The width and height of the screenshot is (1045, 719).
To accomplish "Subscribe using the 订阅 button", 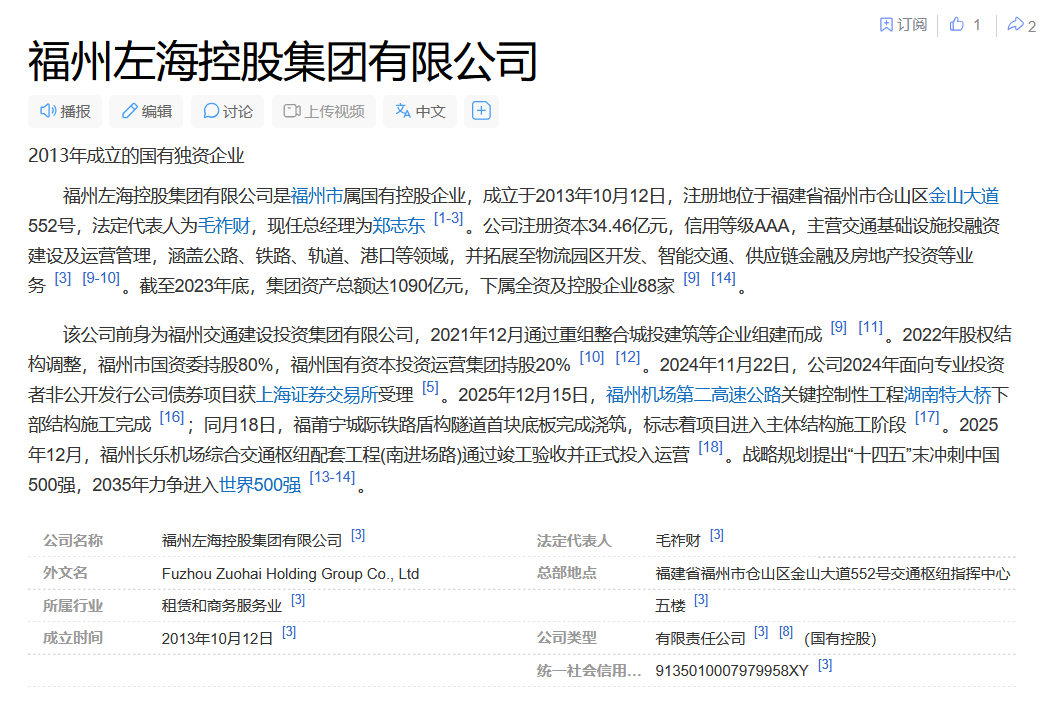I will (x=903, y=25).
